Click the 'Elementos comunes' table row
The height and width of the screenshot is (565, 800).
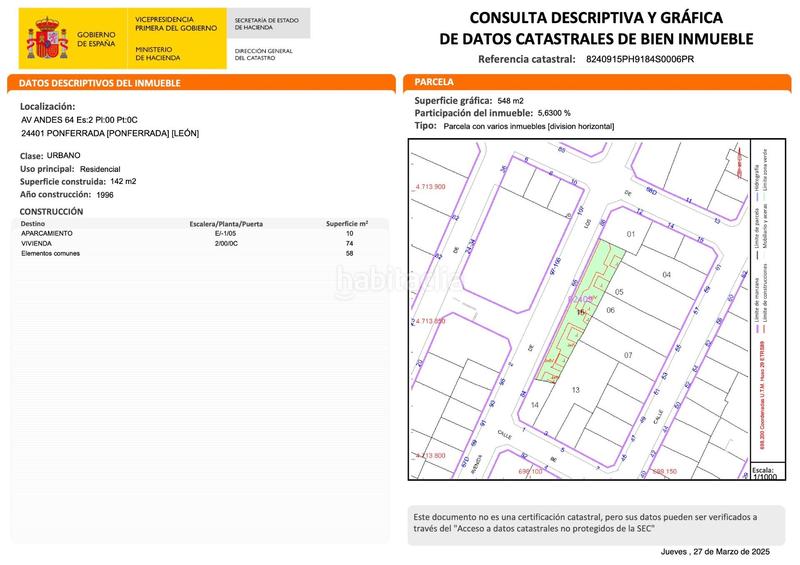click(199, 253)
